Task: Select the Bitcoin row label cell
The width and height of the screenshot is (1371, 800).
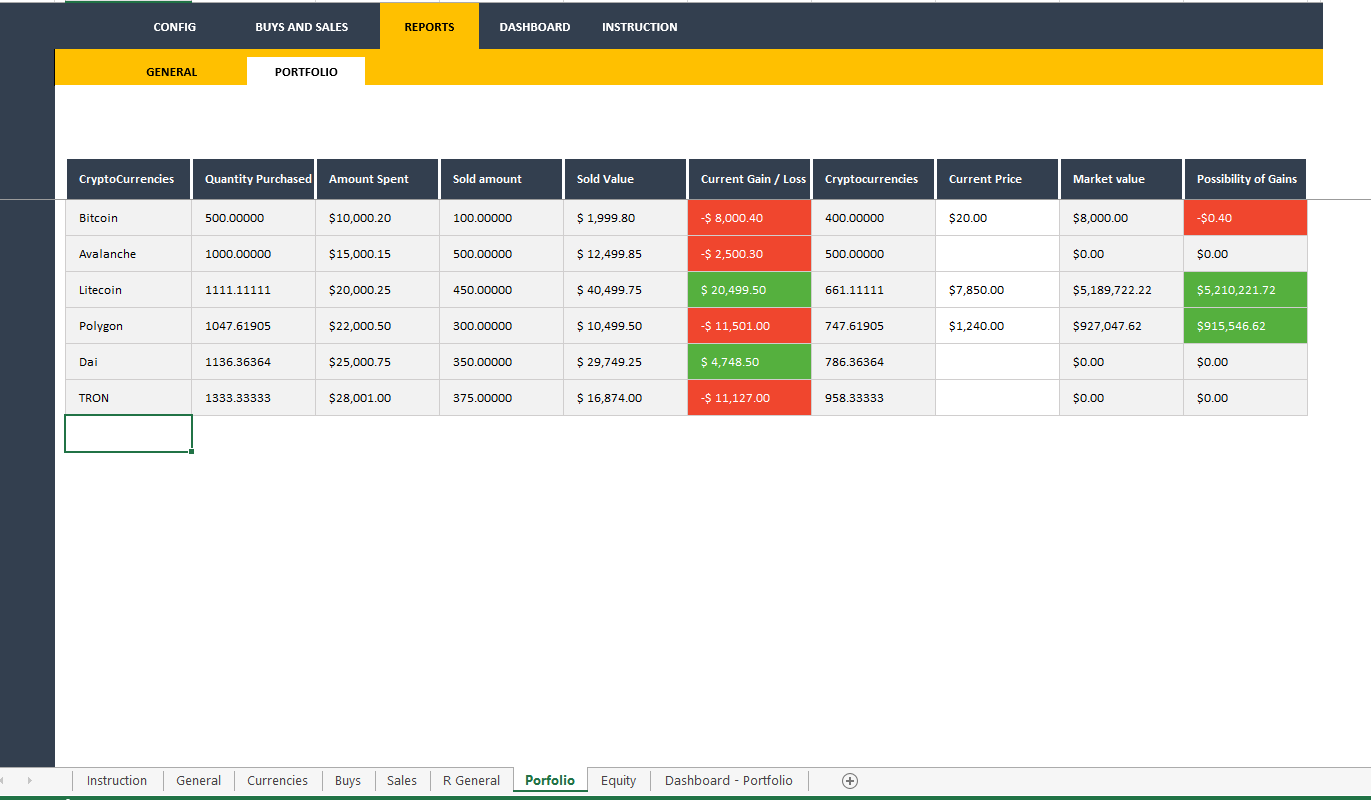Action: coord(128,218)
